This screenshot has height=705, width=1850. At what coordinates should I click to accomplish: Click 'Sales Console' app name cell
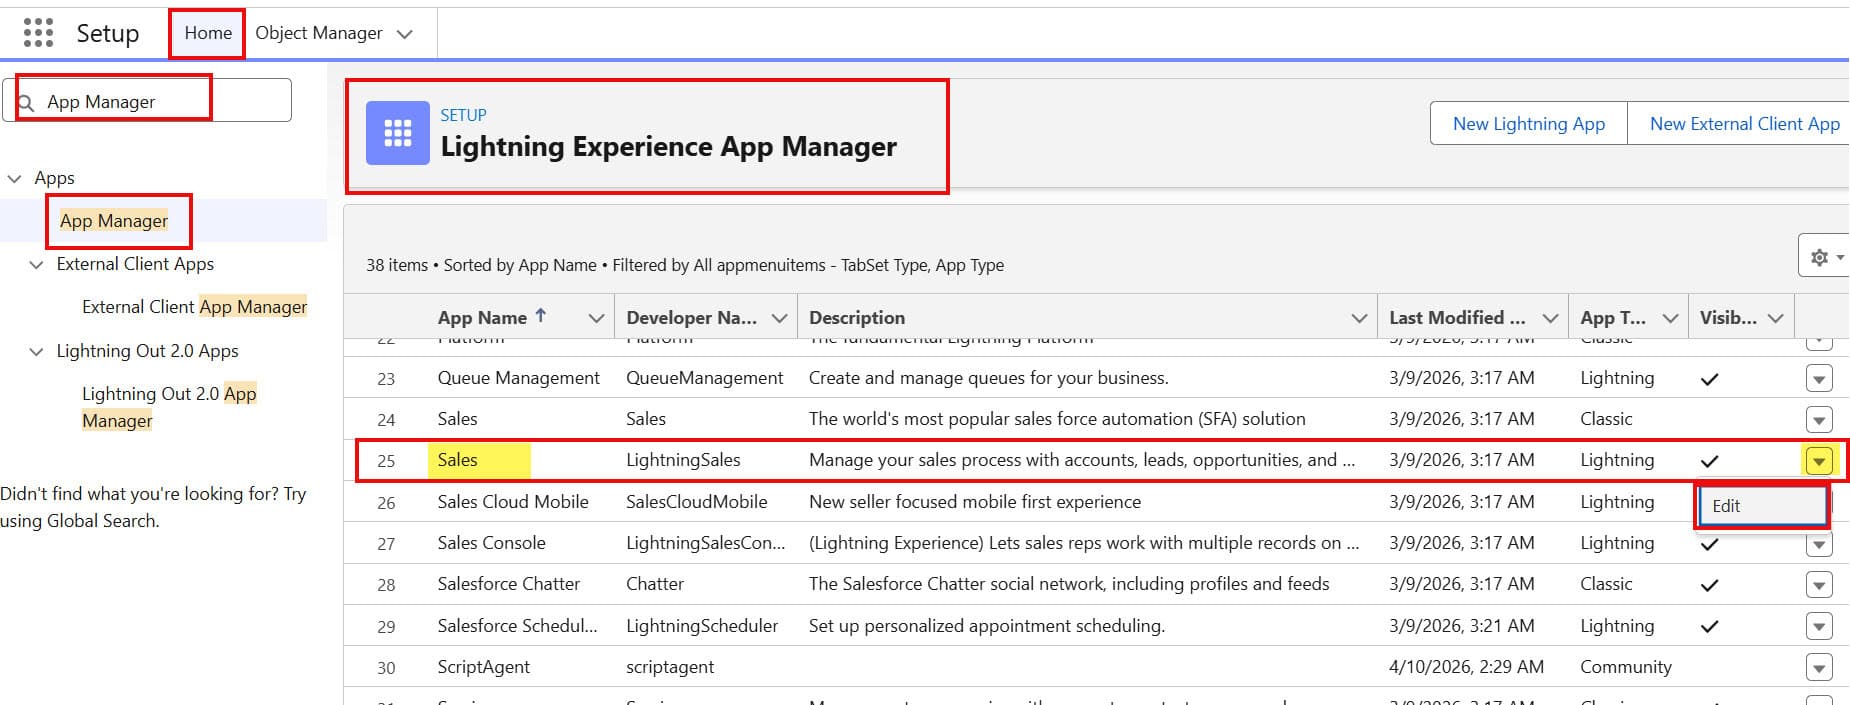[x=491, y=543]
